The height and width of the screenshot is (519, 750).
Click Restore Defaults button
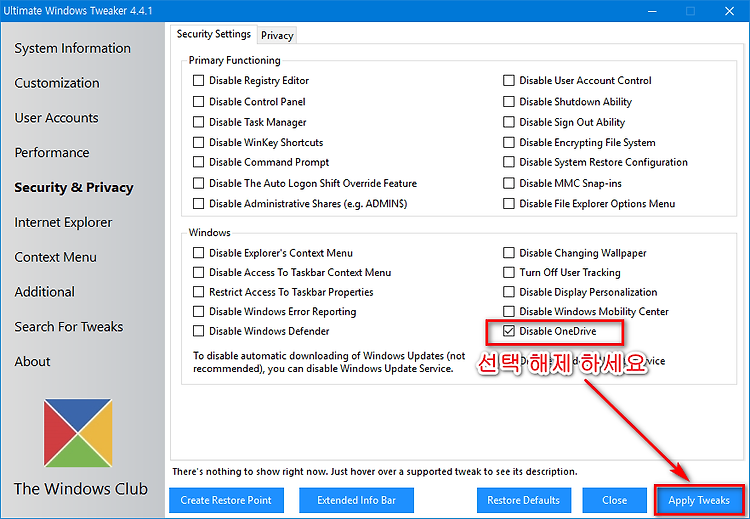click(524, 500)
